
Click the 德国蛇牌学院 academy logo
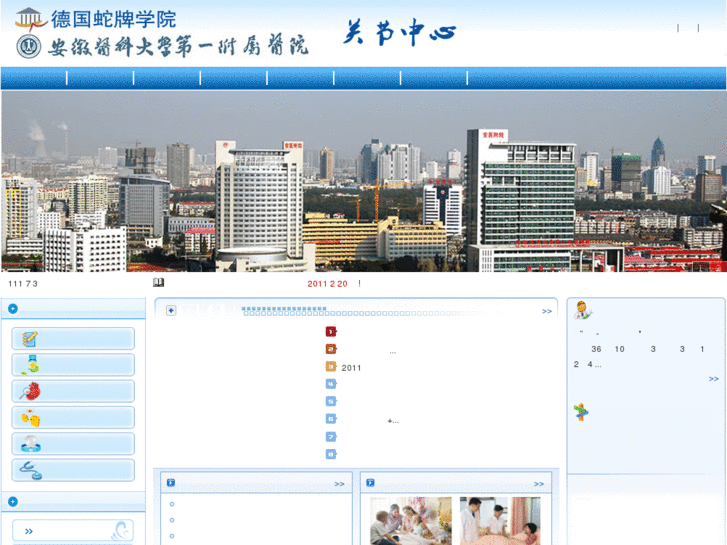coord(95,19)
